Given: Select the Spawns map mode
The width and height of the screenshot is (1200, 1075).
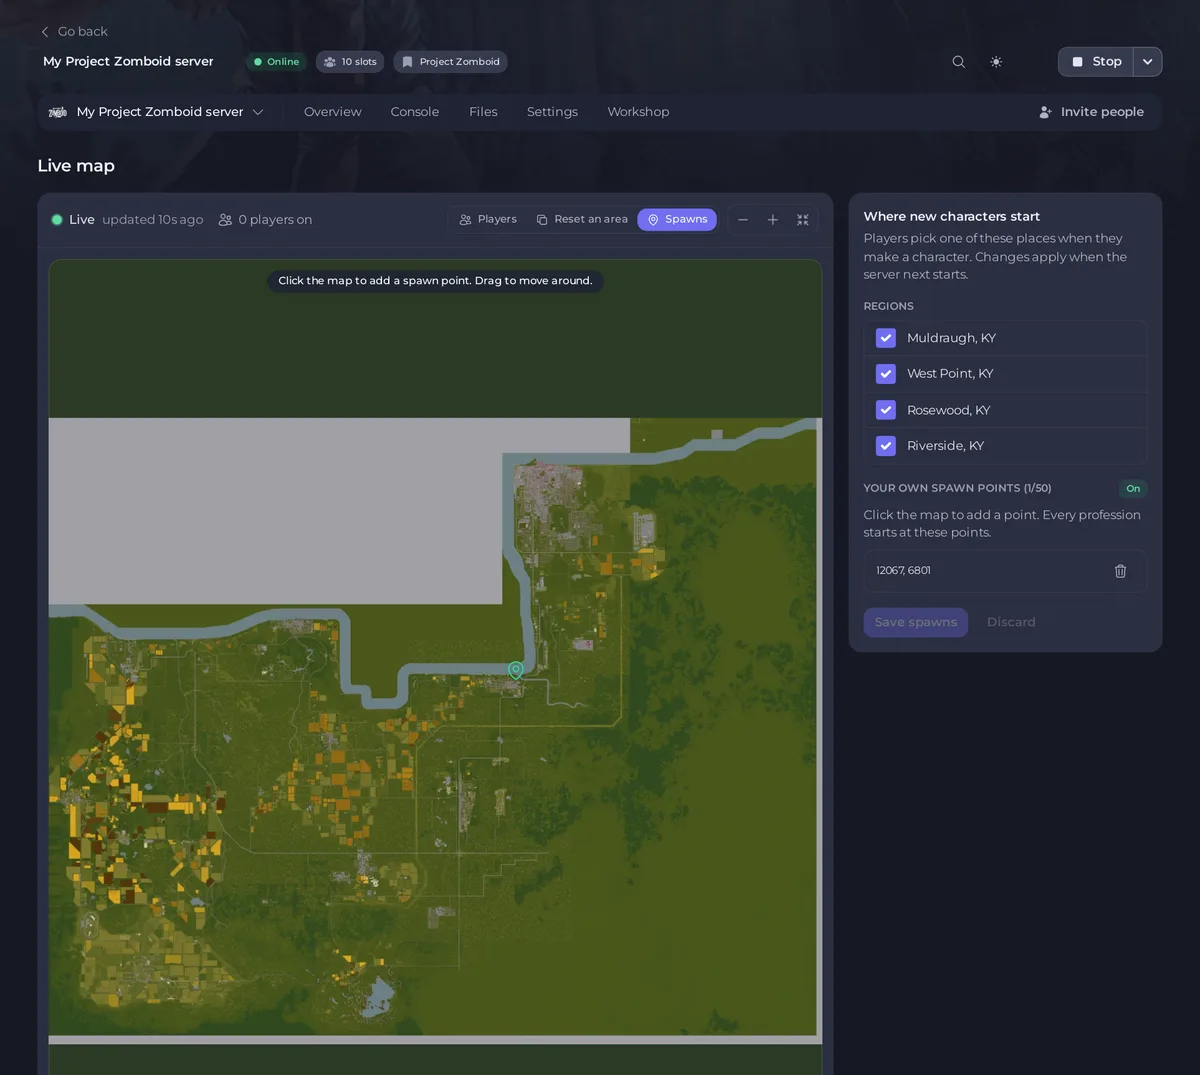Looking at the screenshot, I should click(x=677, y=220).
